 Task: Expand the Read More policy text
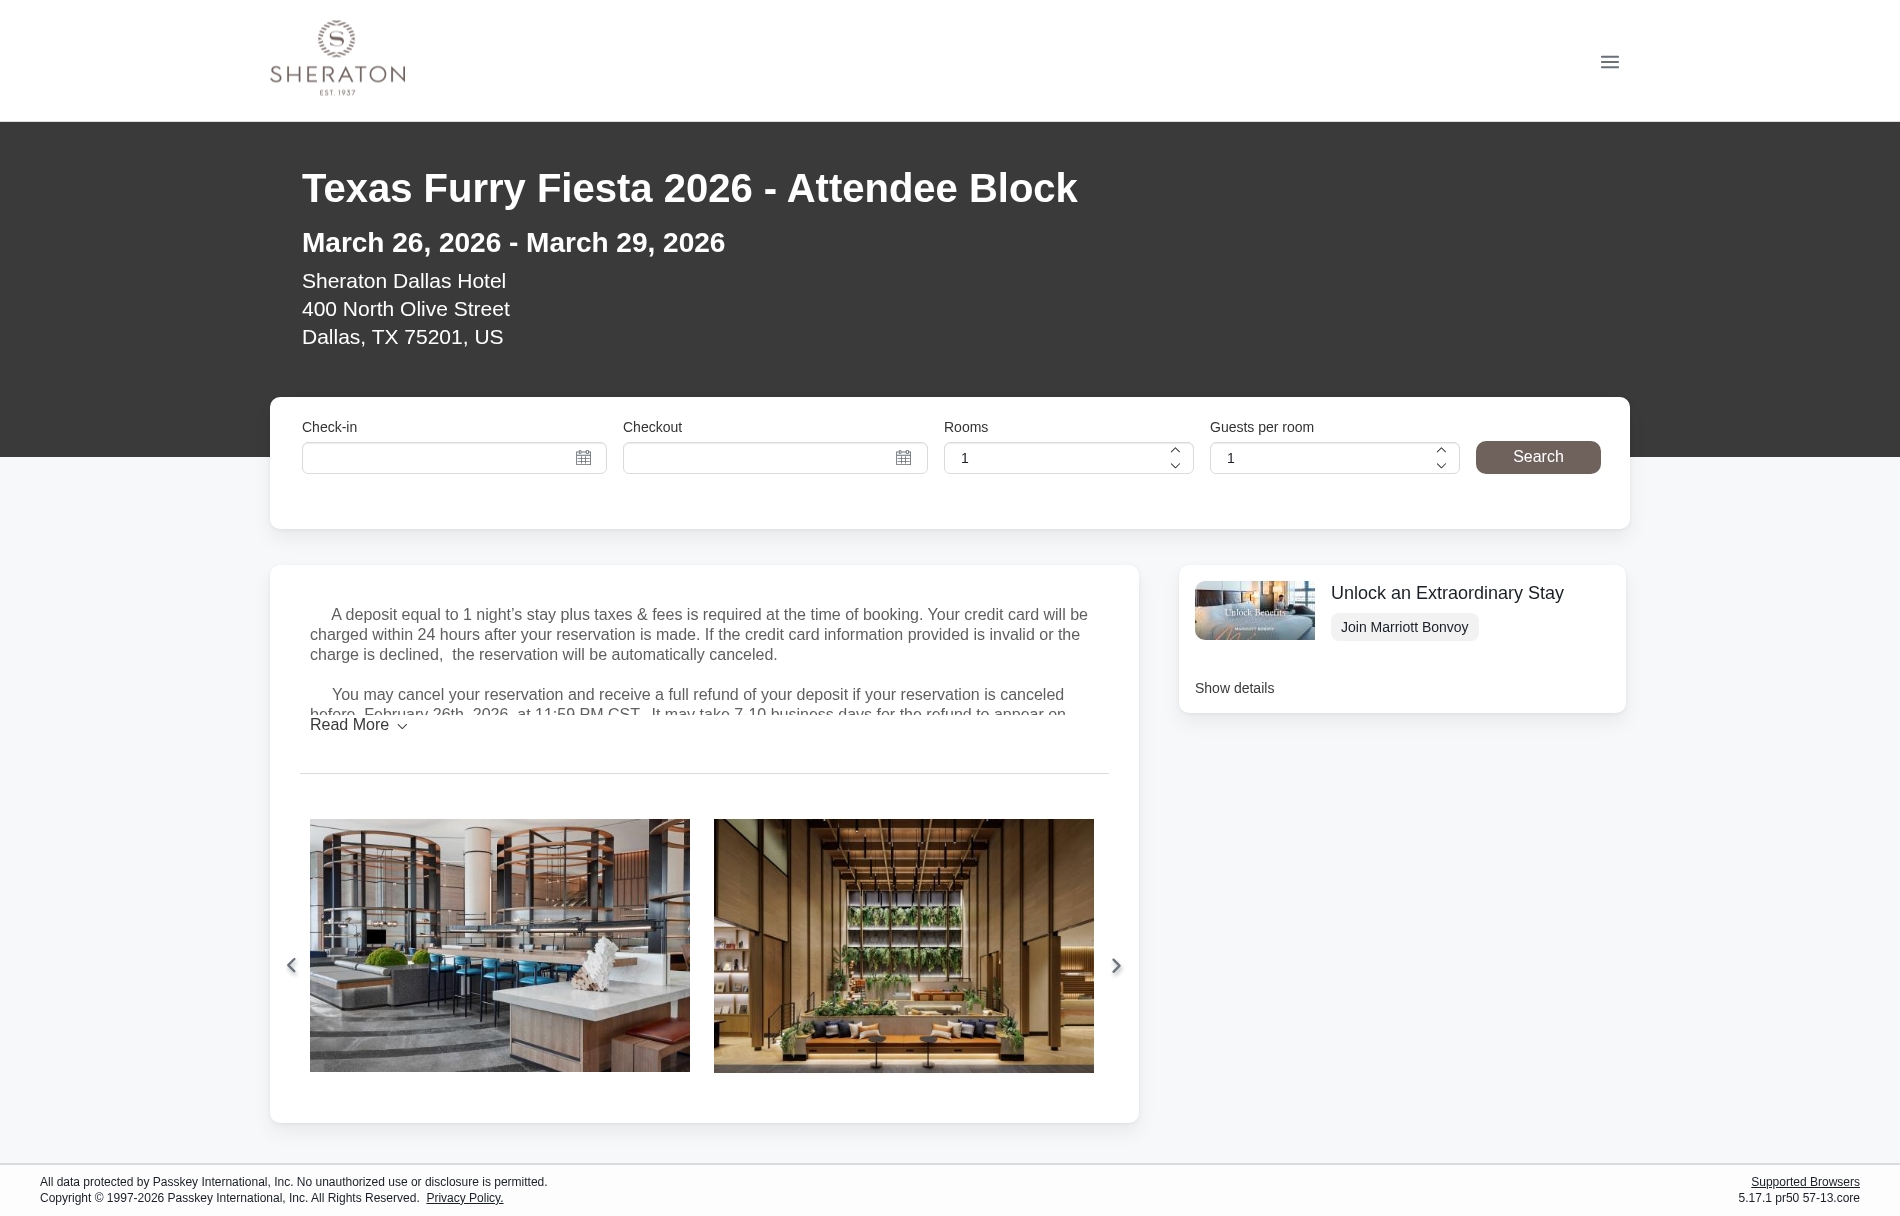click(x=358, y=725)
